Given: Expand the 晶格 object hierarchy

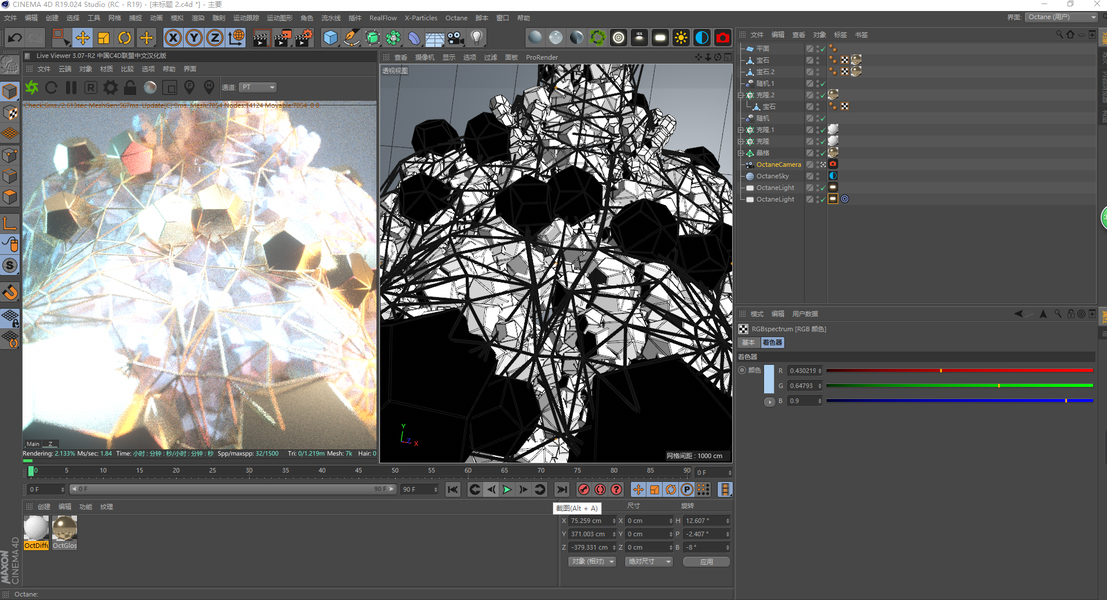Looking at the screenshot, I should pyautogui.click(x=741, y=152).
